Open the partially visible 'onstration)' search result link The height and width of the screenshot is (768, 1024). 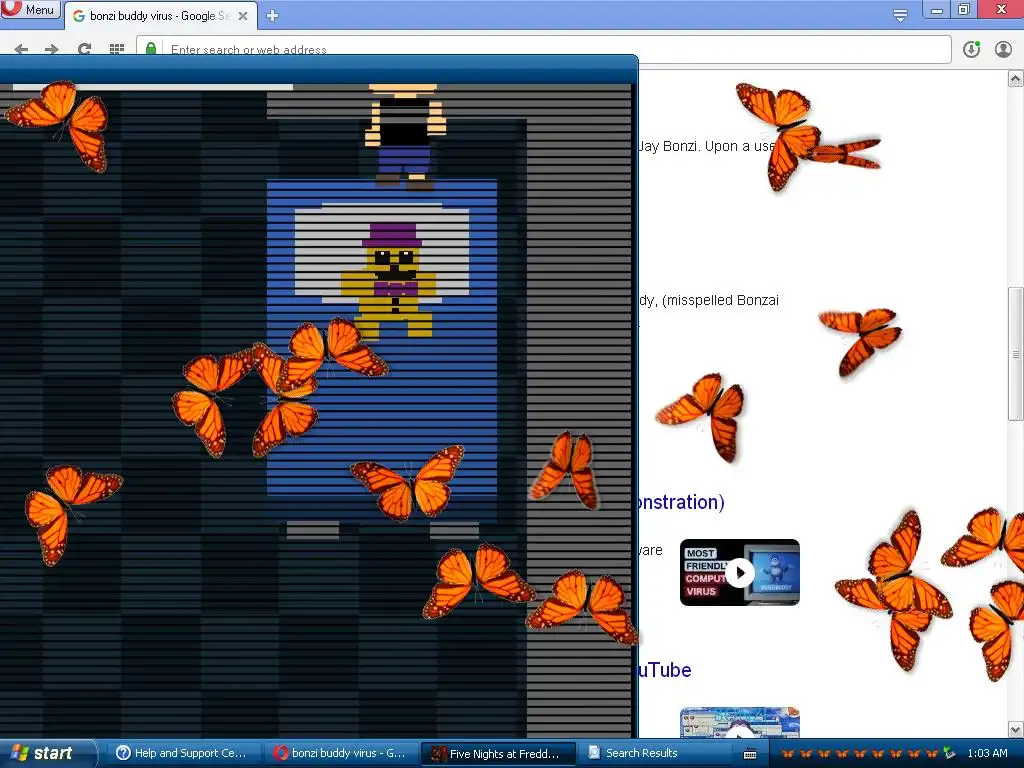click(681, 502)
